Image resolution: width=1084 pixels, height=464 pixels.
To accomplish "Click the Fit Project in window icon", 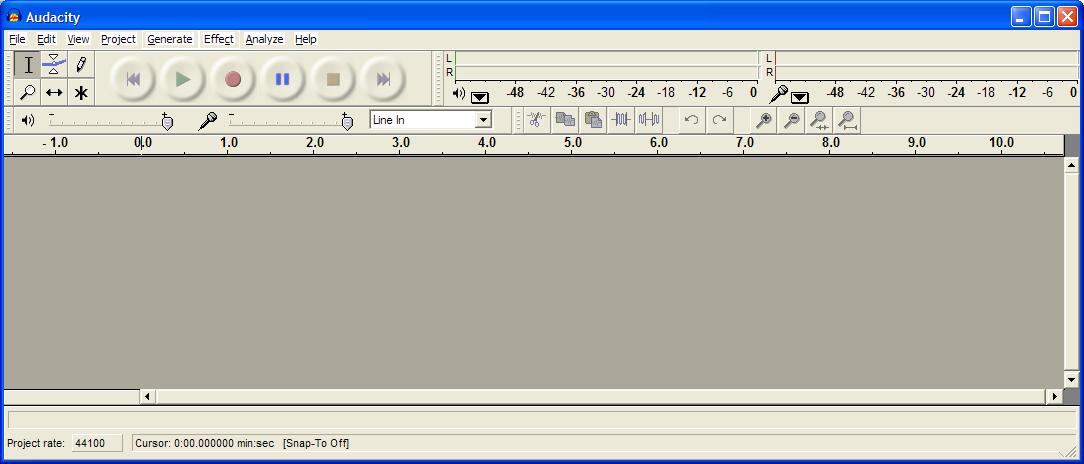I will pyautogui.click(x=847, y=120).
